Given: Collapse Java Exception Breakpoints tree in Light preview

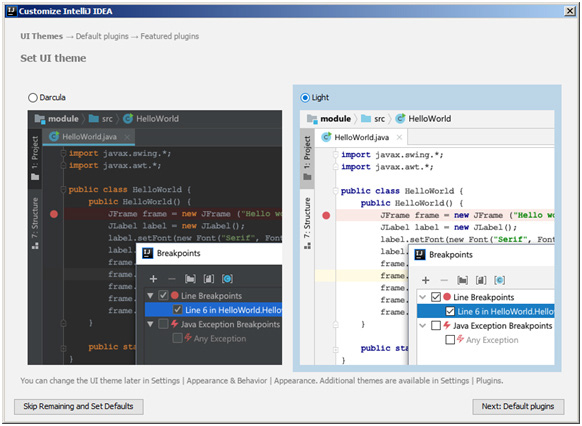Looking at the screenshot, I should click(x=422, y=326).
